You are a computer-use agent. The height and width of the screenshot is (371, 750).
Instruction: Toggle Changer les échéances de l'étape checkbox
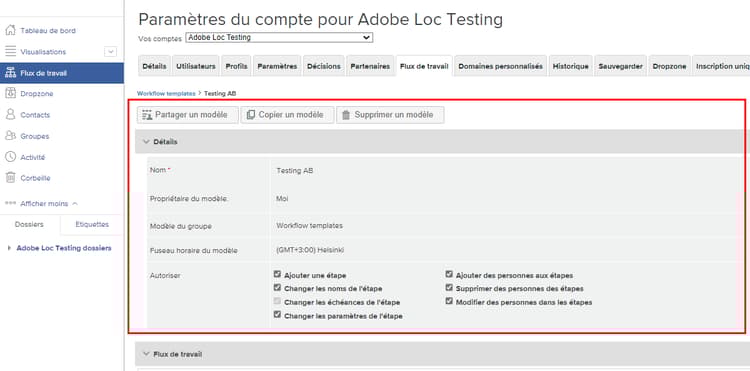(277, 301)
